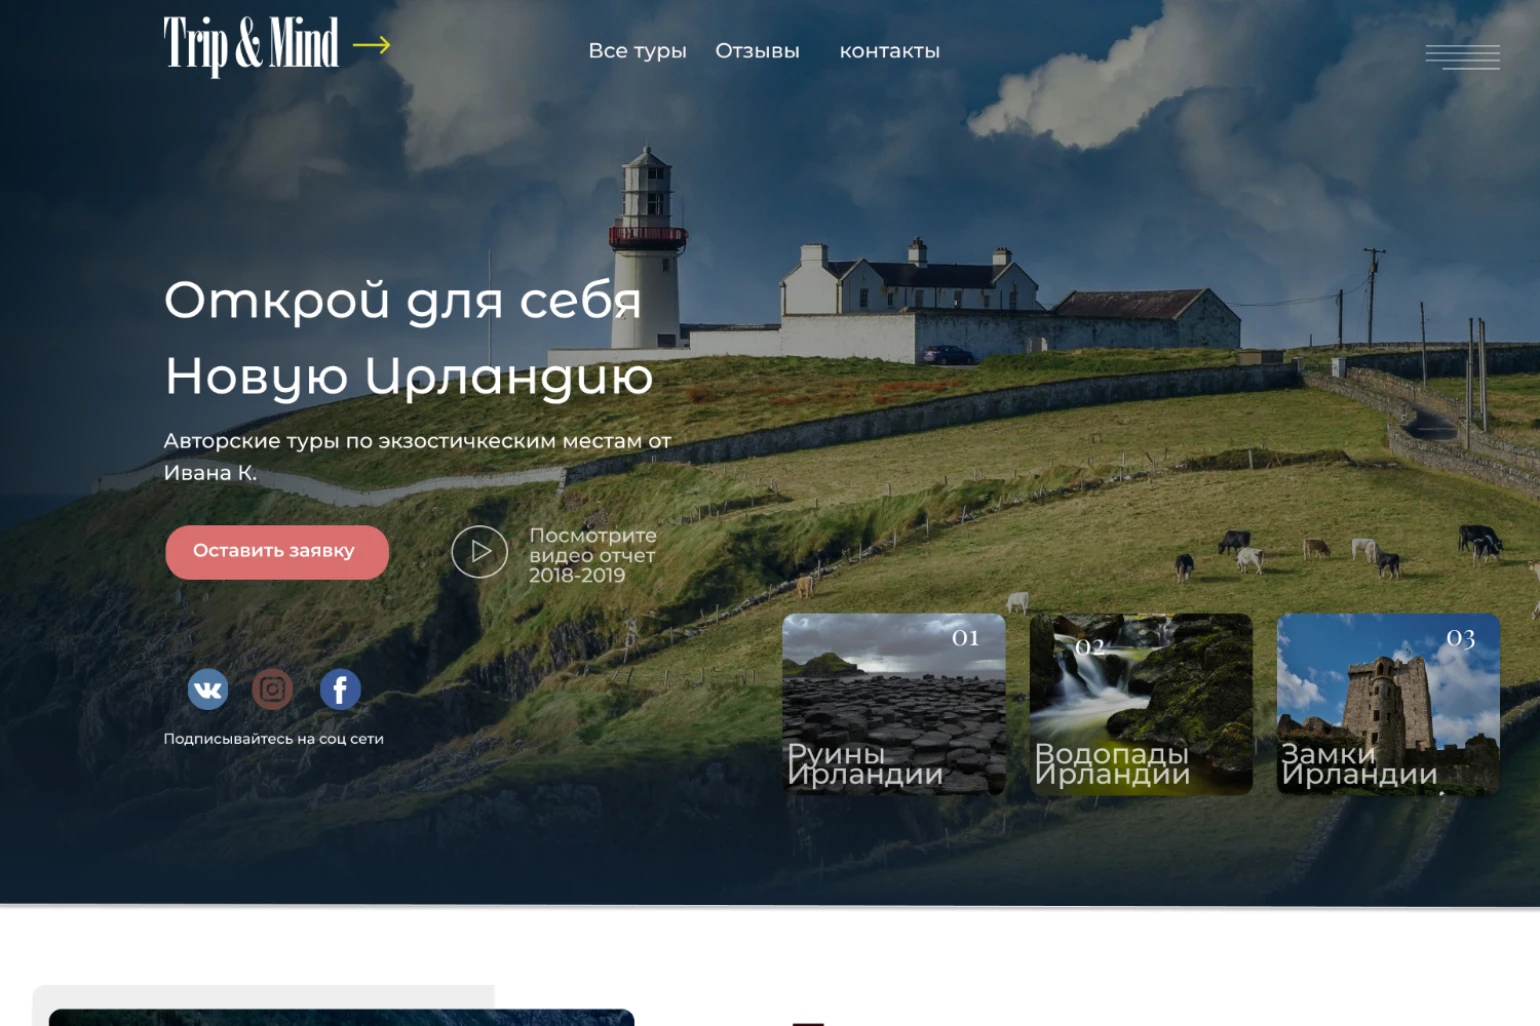Click the "Открой для себя Новую Ирландию" heading

(x=408, y=338)
